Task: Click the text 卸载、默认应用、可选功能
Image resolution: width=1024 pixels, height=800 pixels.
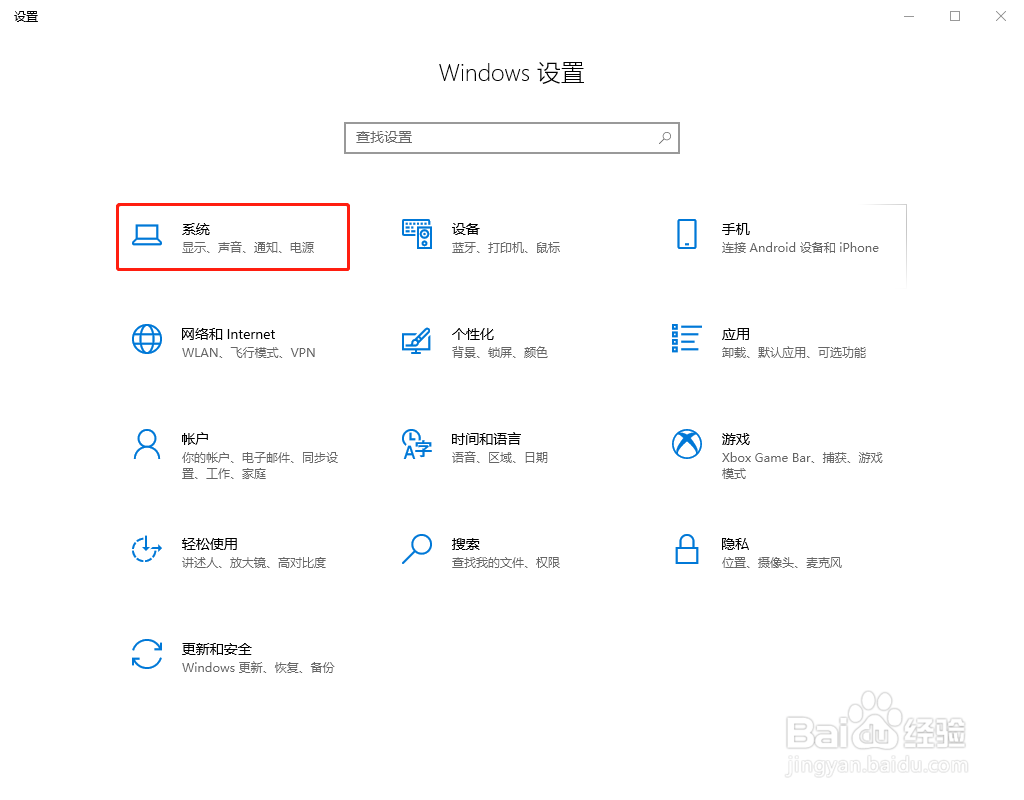Action: (x=794, y=353)
